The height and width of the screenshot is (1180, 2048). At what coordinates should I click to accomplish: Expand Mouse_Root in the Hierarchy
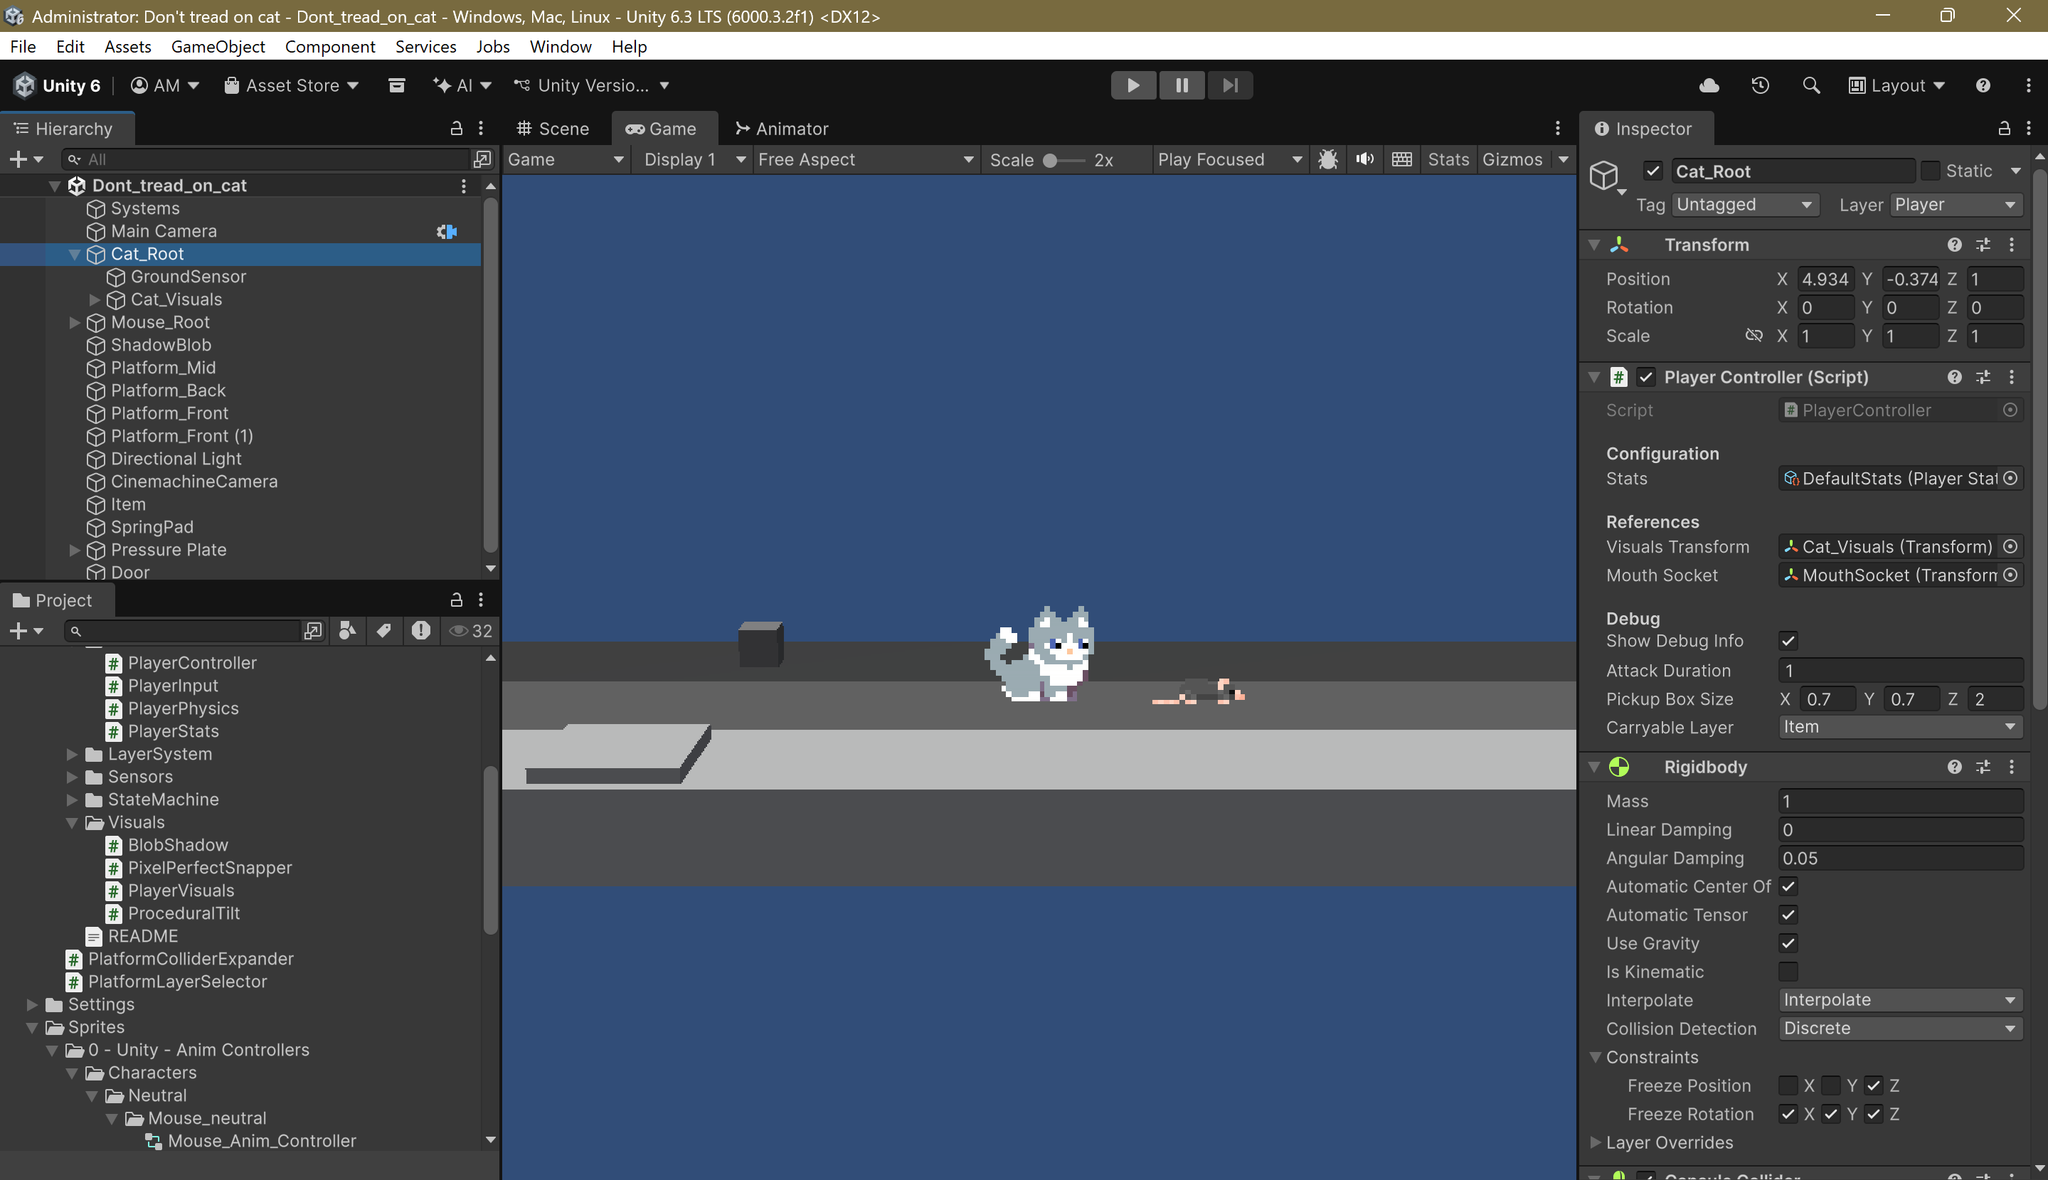[75, 322]
